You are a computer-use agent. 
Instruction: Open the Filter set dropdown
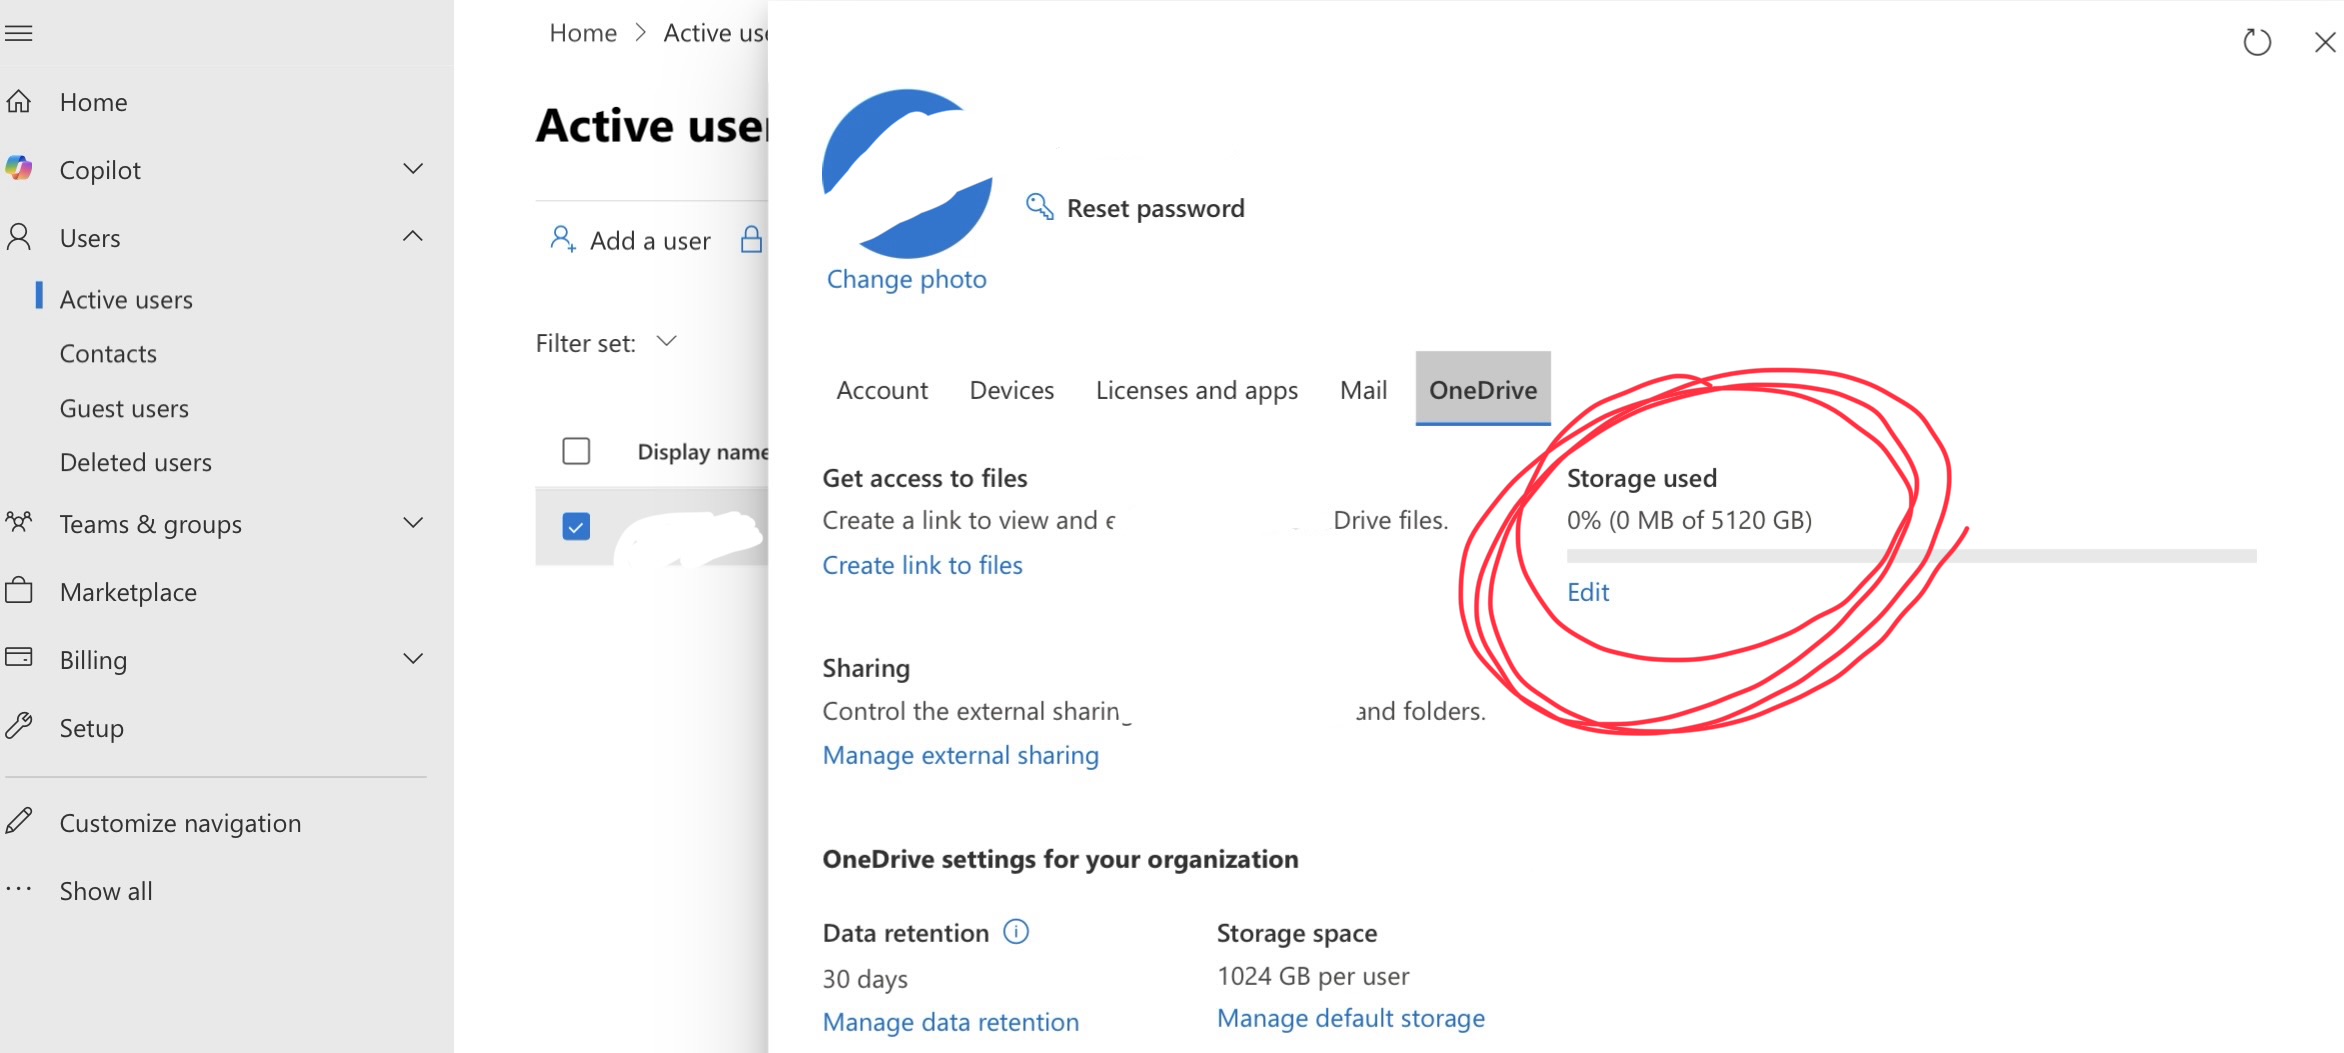click(x=666, y=342)
